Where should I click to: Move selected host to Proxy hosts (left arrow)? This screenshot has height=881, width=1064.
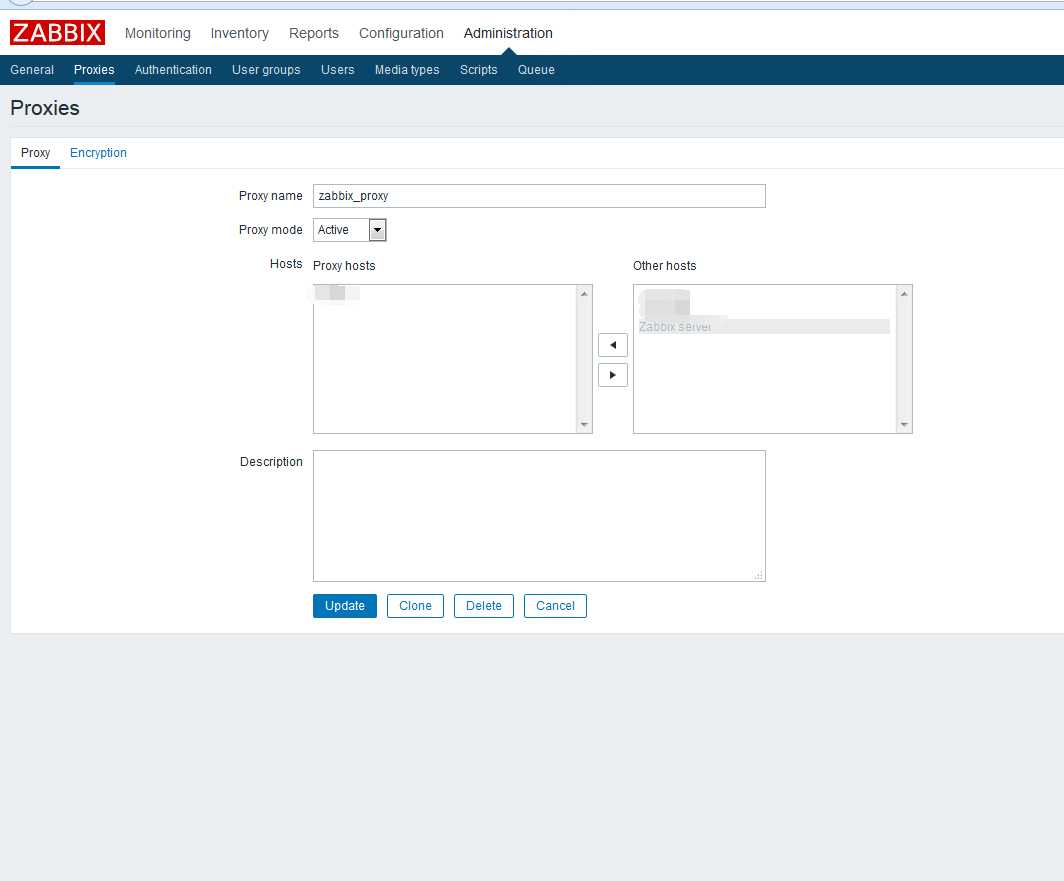tap(613, 345)
